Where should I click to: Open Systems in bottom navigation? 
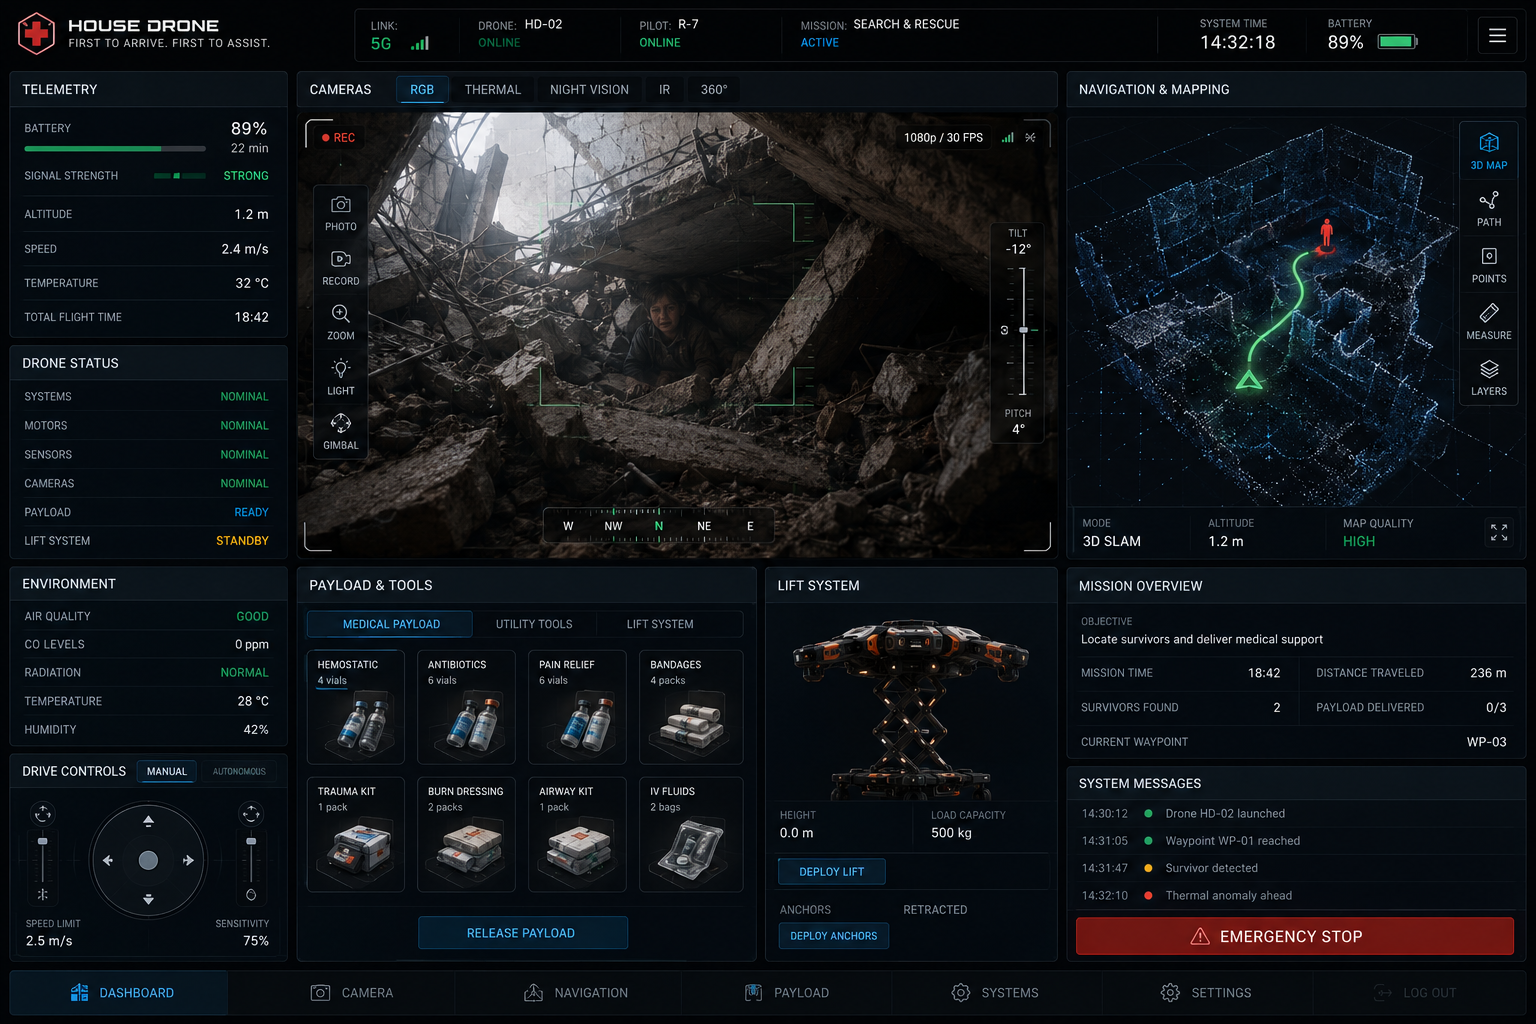pyautogui.click(x=995, y=993)
